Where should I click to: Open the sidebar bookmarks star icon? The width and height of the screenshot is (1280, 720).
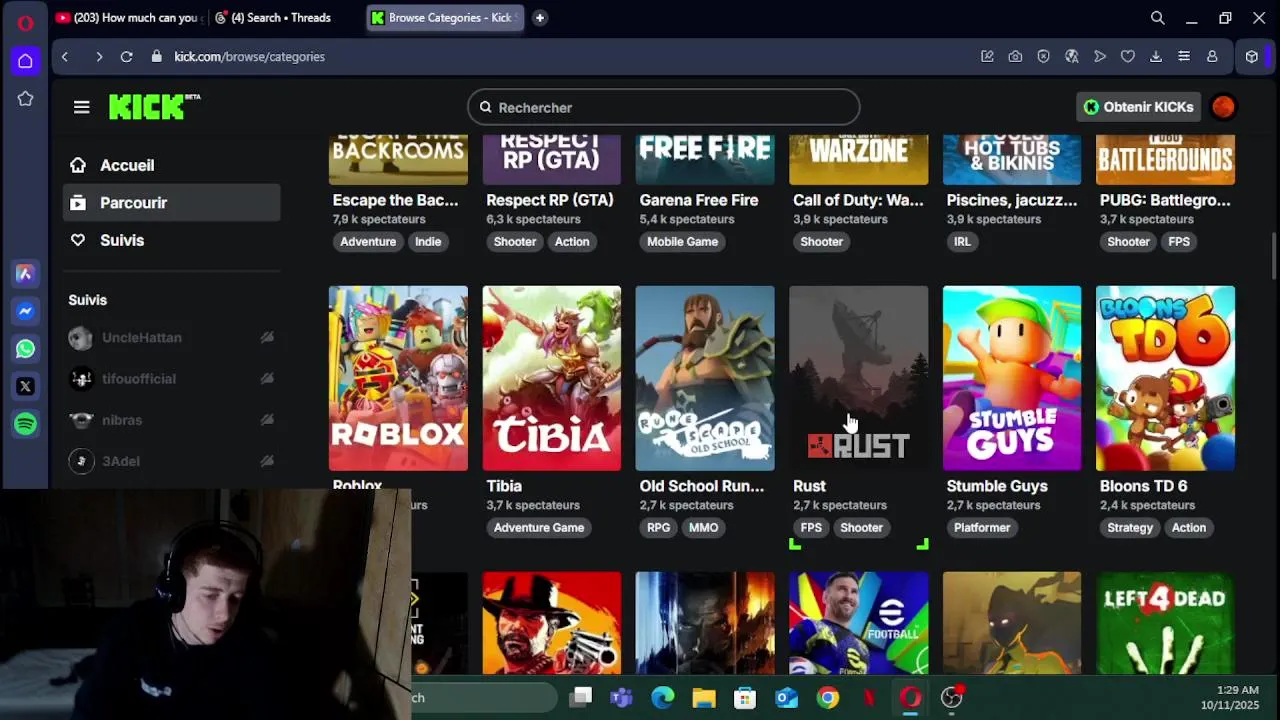click(25, 99)
